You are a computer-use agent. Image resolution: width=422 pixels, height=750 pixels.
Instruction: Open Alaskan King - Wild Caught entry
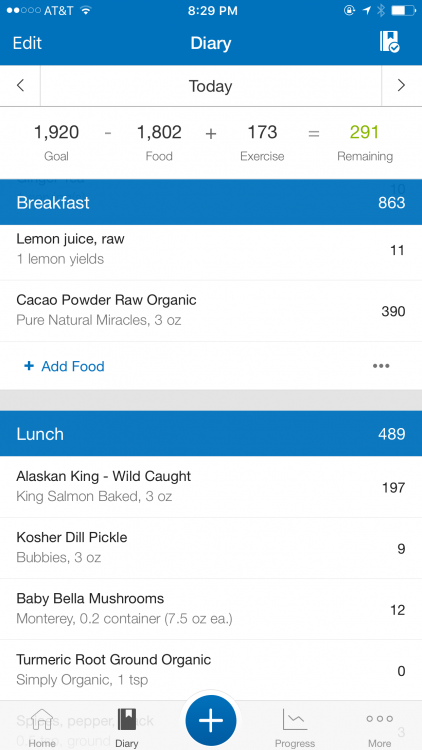tap(211, 487)
